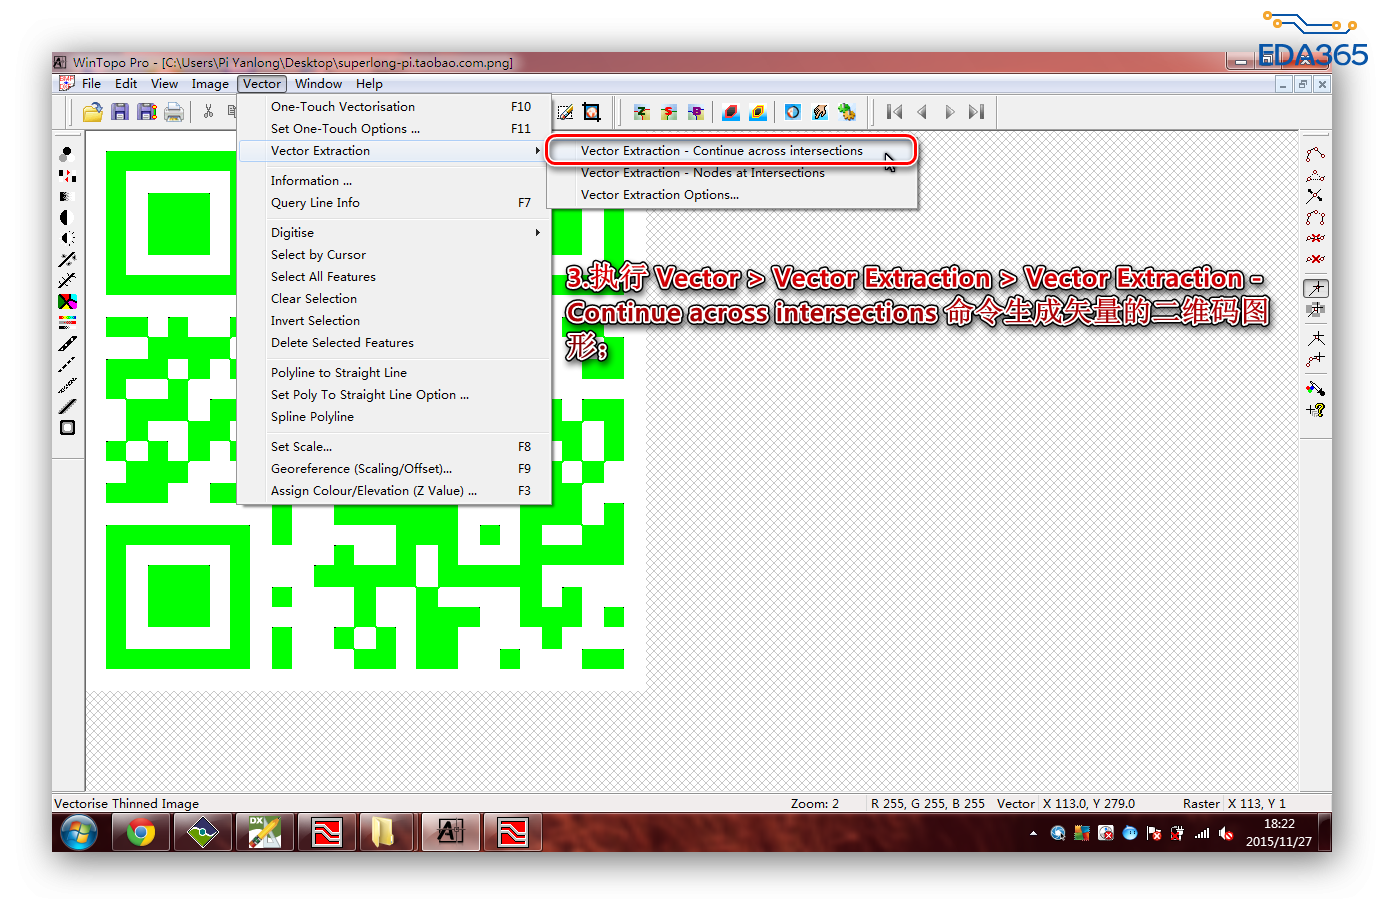Go to last item with the skip-to-end arrow
This screenshot has height=904, width=1384.
point(977,112)
